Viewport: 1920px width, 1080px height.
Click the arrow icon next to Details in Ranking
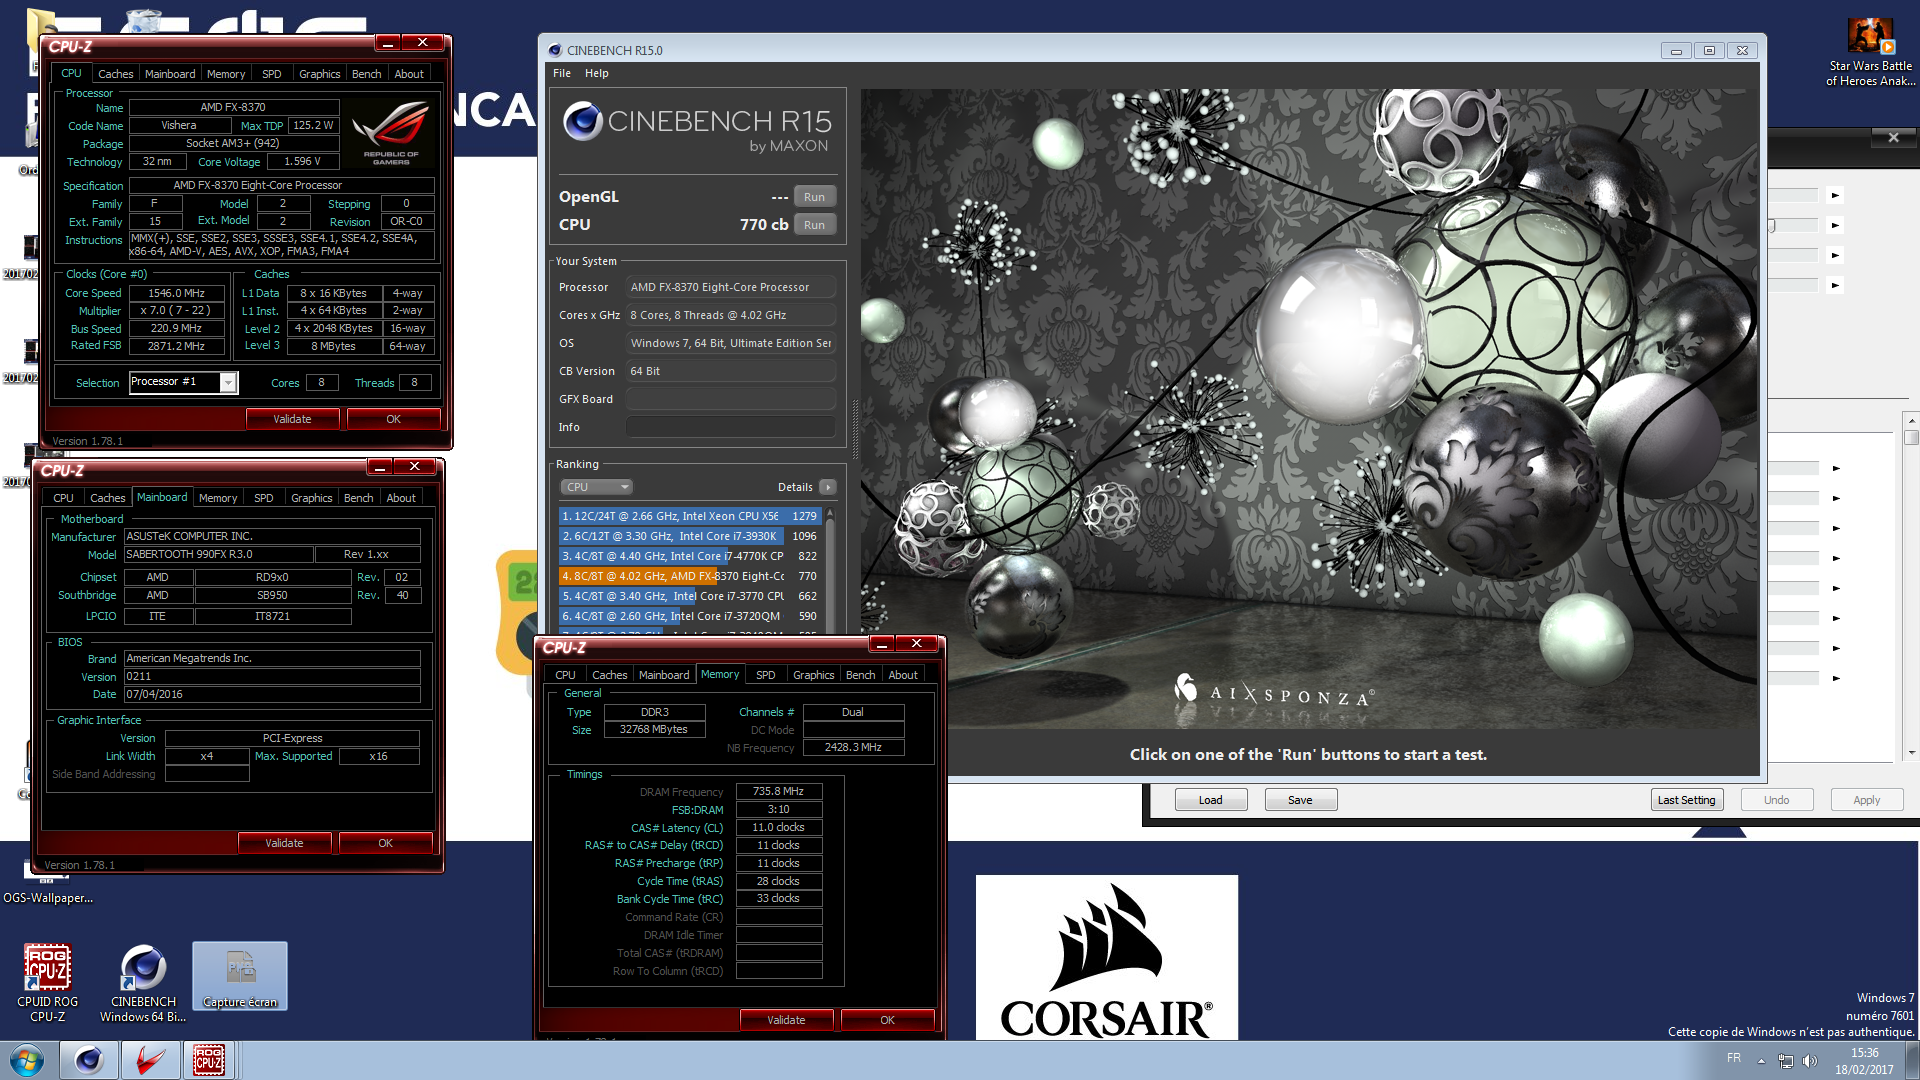pyautogui.click(x=827, y=487)
